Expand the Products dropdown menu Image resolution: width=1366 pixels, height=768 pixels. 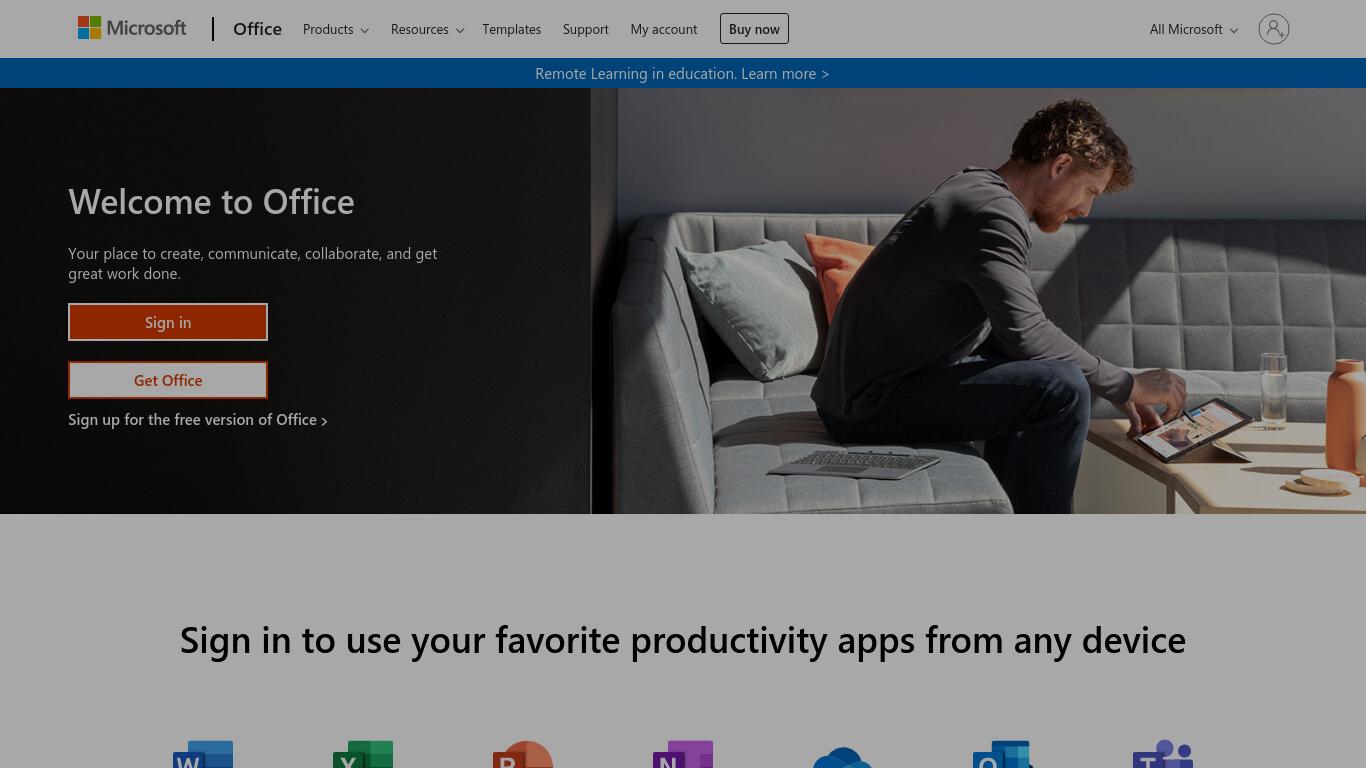pyautogui.click(x=336, y=29)
